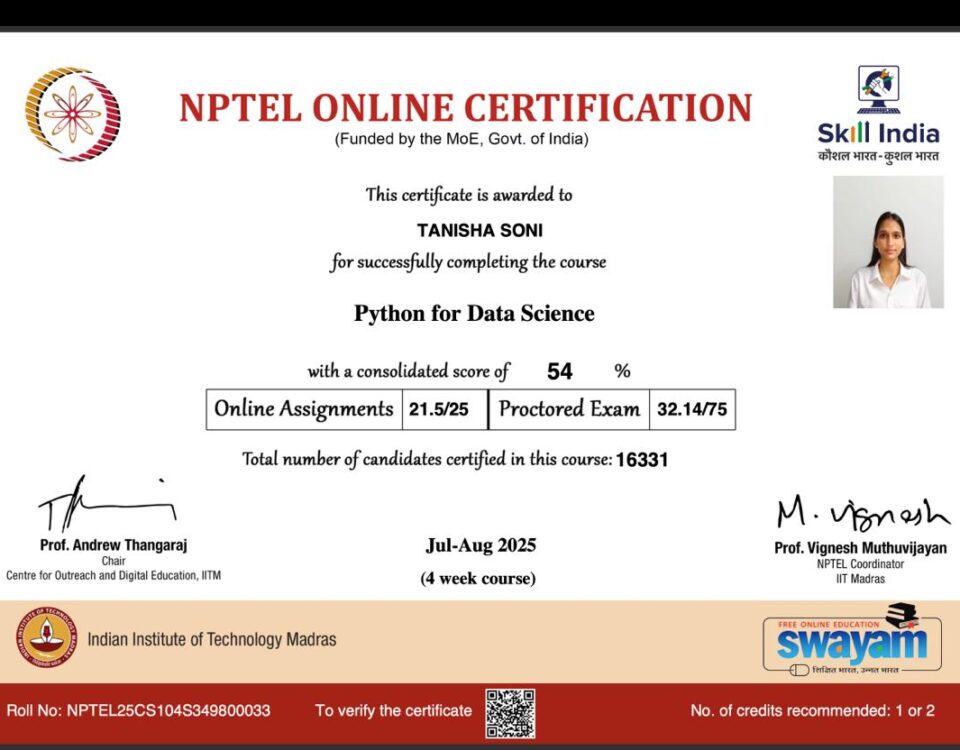Viewport: 960px width, 750px height.
Task: Click the credits recommended 1 or 2 text
Action: coord(812,710)
